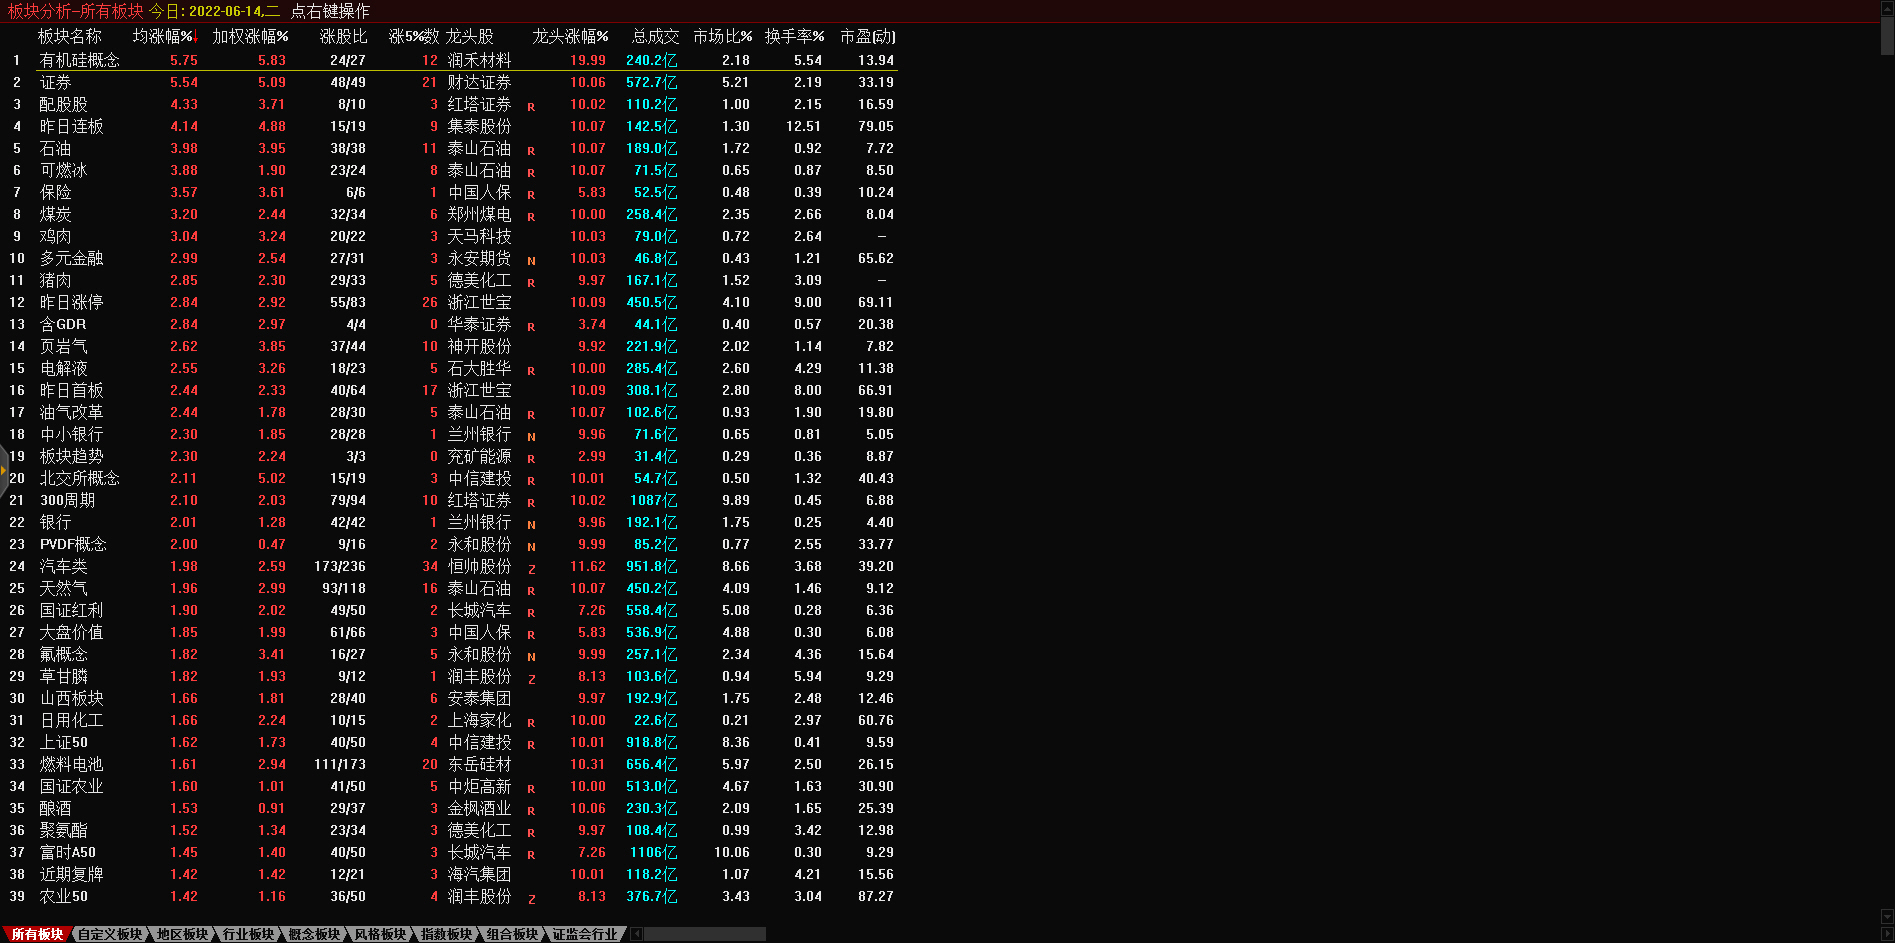Click the vertical scrollbar down arrow
The image size is (1895, 943).
point(1887,916)
